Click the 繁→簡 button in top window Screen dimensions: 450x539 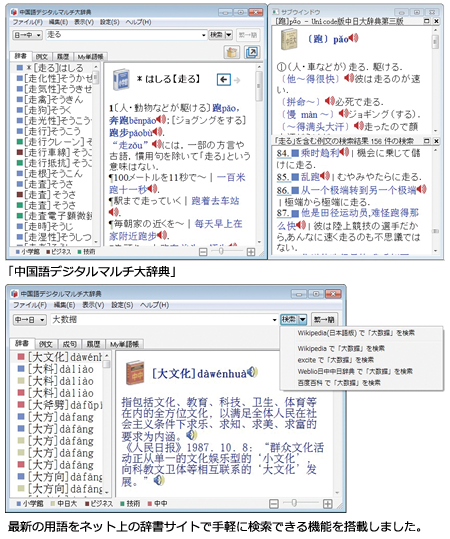click(248, 35)
